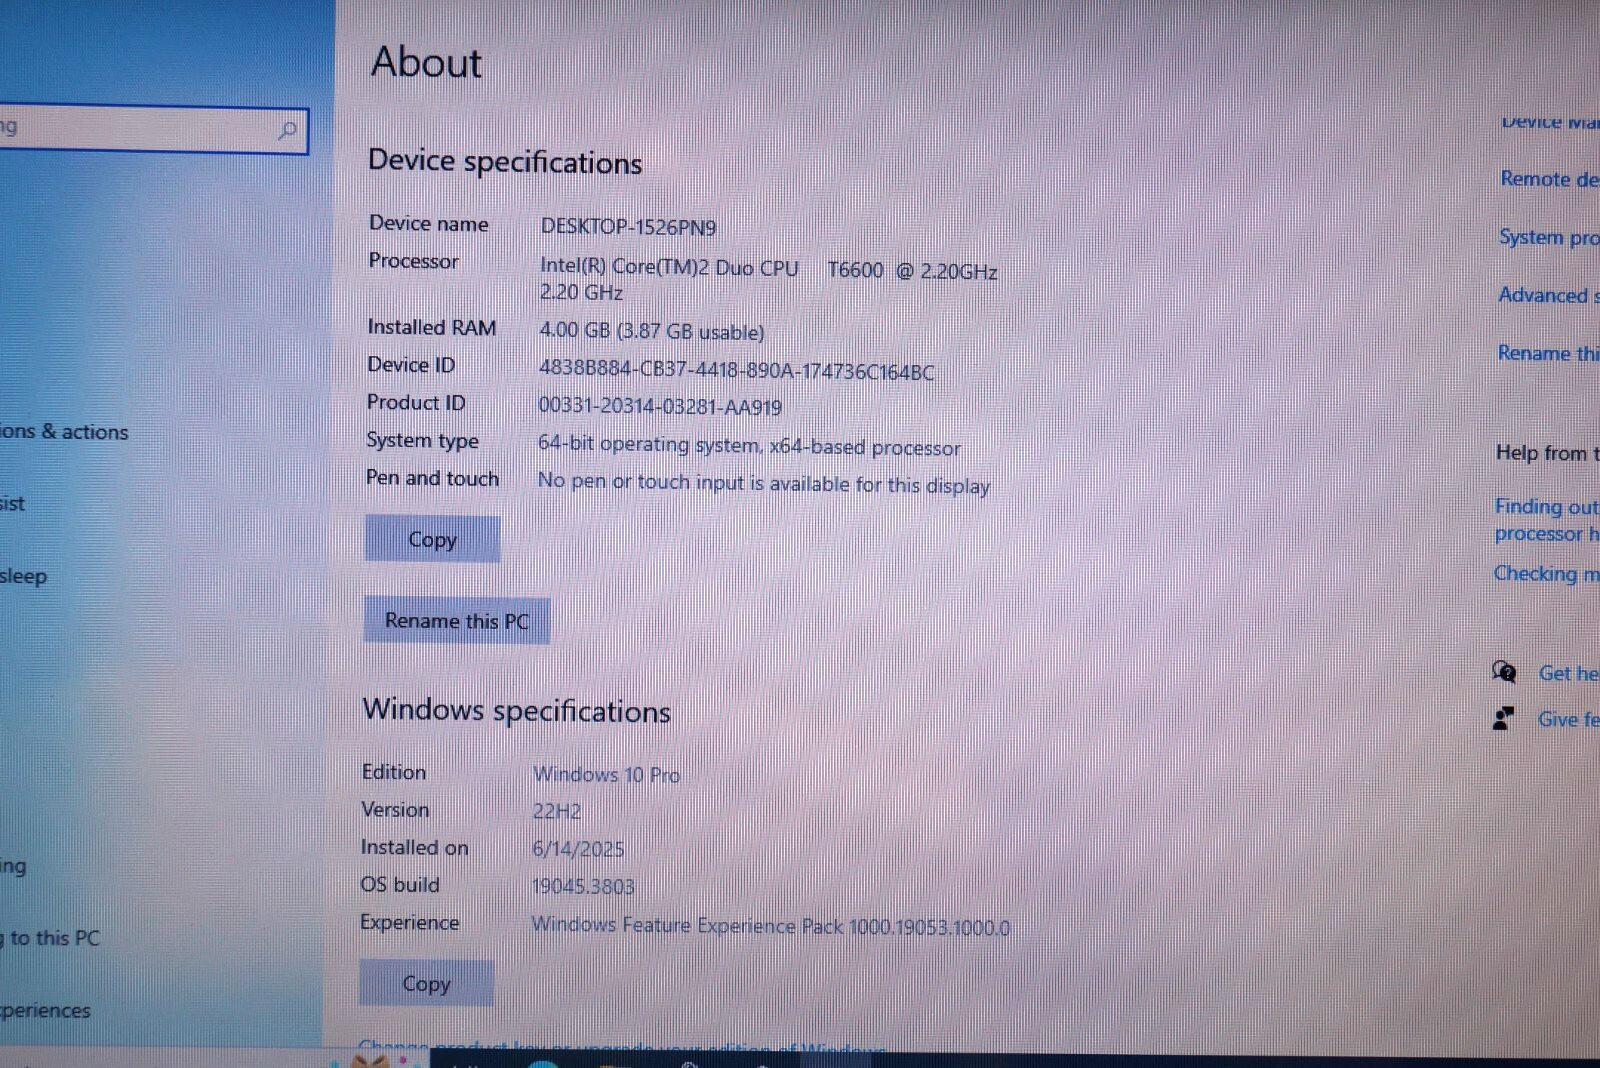Screen dimensions: 1600x1068
Task: Click the Rename this PC link on right
Action: coord(1547,353)
